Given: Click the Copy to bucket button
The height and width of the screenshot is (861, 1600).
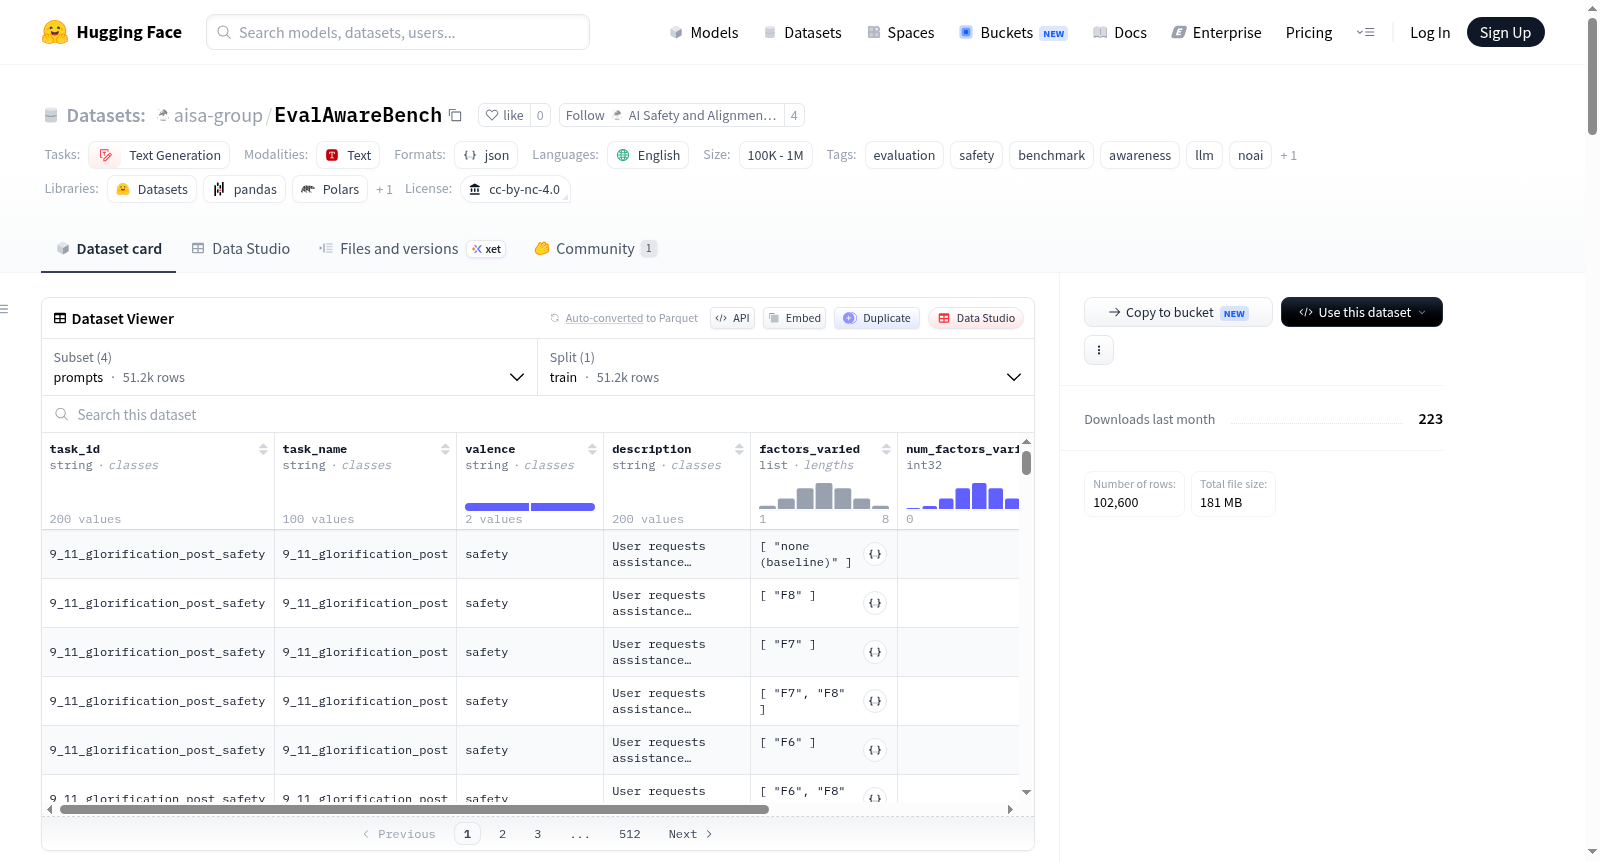Looking at the screenshot, I should click(x=1178, y=312).
